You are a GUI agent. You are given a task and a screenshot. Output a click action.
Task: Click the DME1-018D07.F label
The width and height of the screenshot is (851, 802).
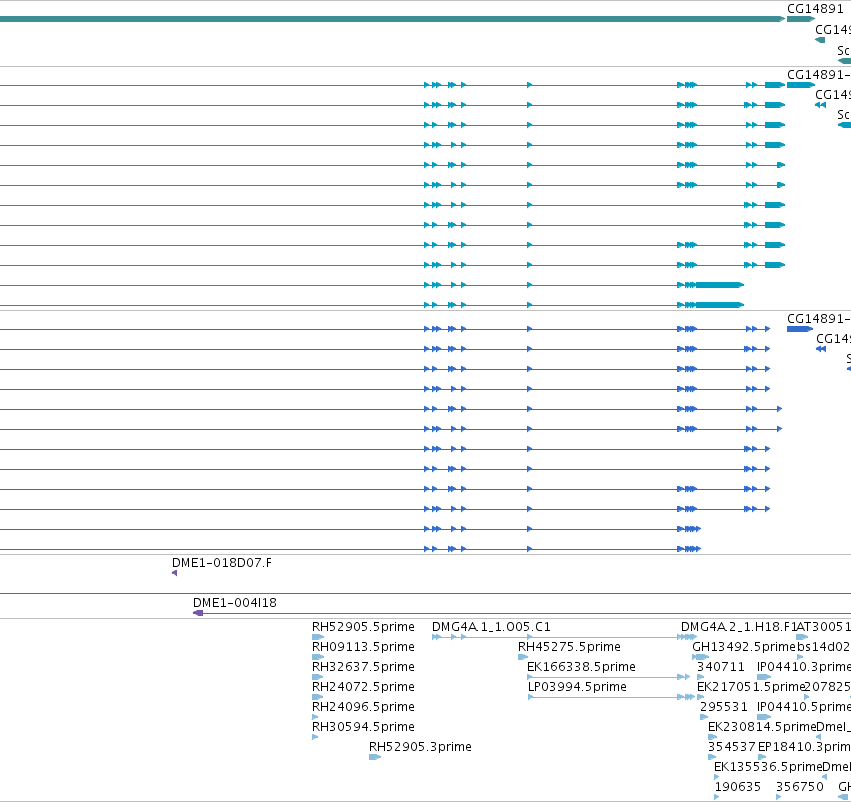222,563
